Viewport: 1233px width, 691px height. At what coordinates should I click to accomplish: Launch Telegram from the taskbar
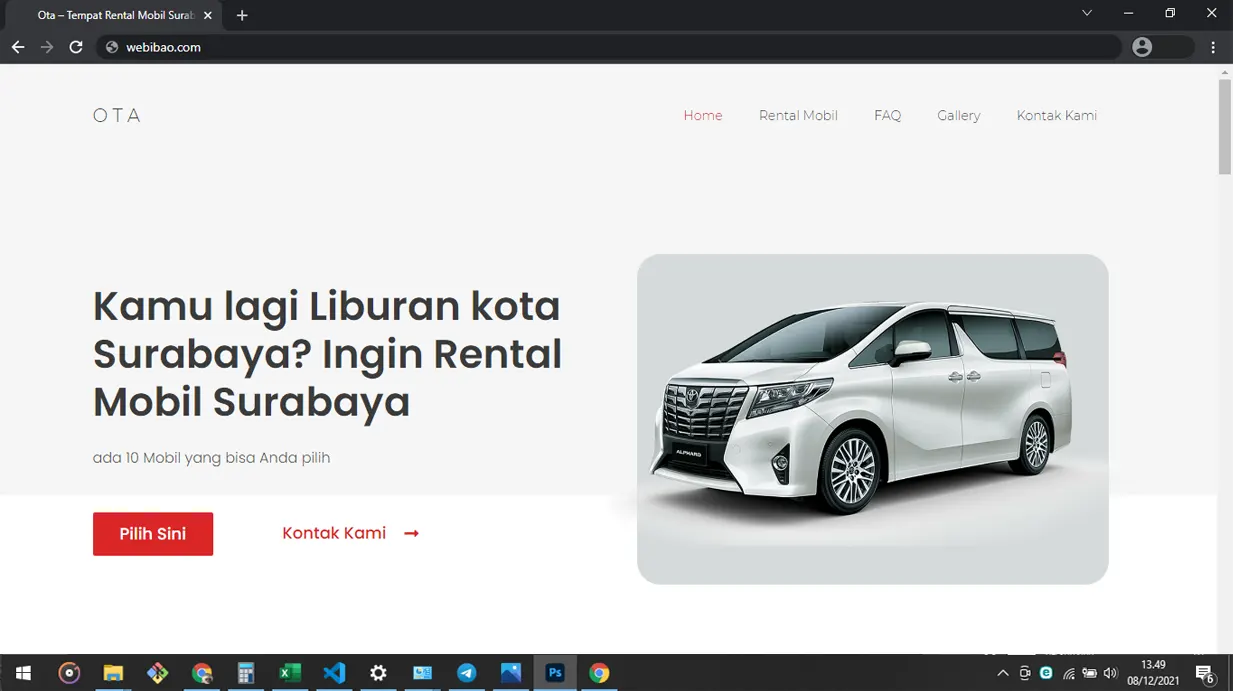pos(467,673)
